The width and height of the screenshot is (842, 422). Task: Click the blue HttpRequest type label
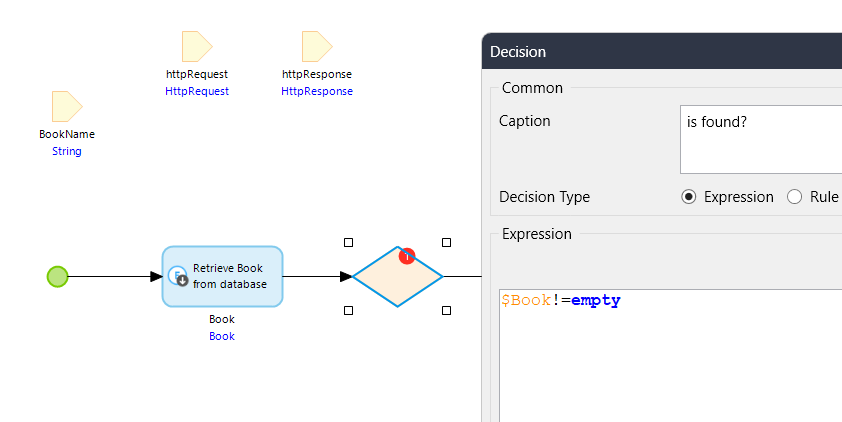pyautogui.click(x=197, y=91)
